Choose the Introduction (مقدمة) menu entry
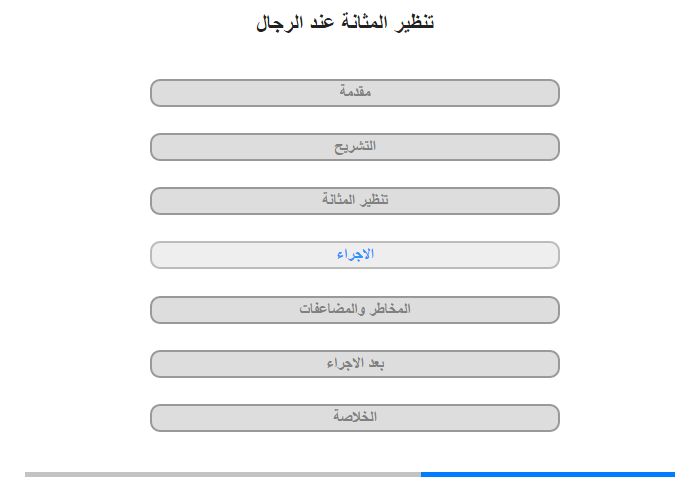Screen dimensions: 700x480 (355, 93)
